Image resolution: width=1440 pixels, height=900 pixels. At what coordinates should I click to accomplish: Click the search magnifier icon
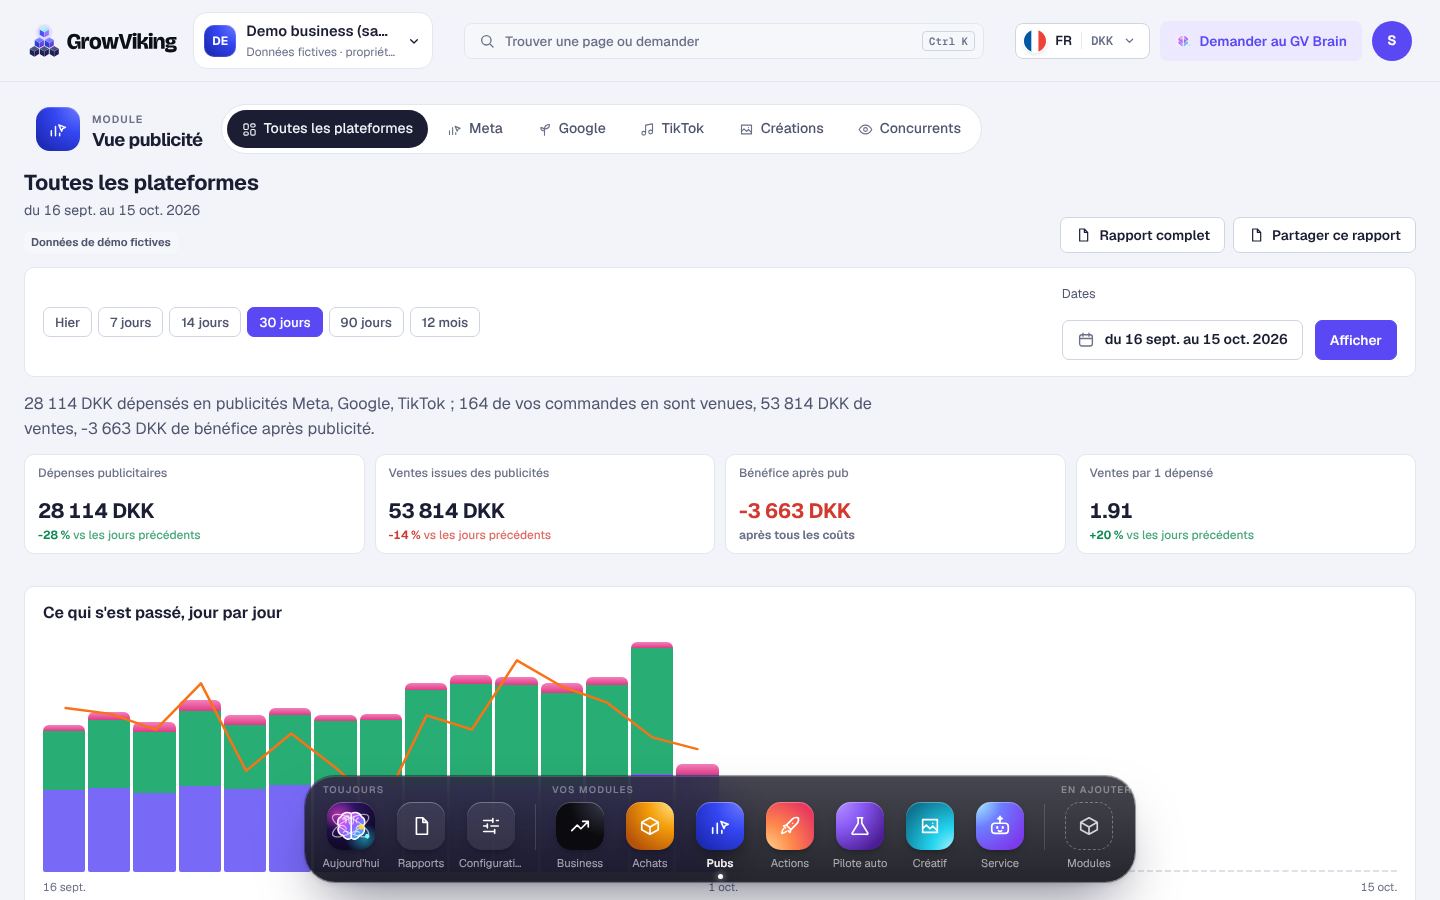487,41
